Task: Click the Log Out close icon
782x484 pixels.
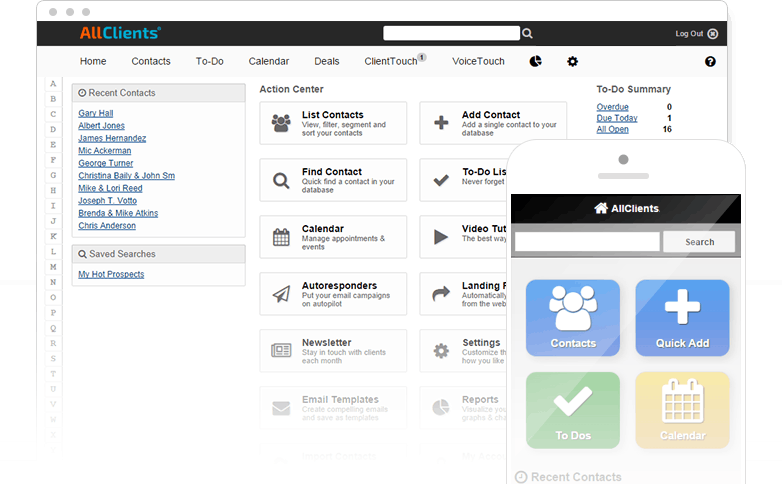Action: tap(713, 34)
